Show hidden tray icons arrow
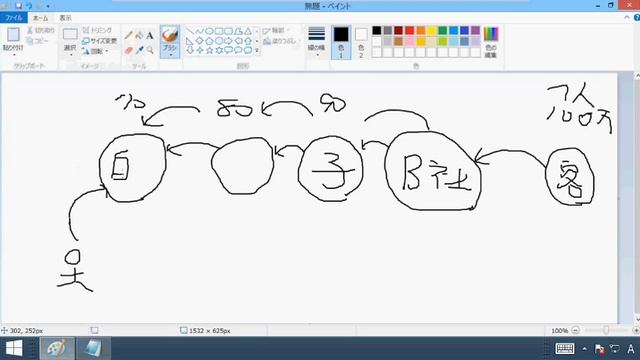The width and height of the screenshot is (640, 360). 584,349
